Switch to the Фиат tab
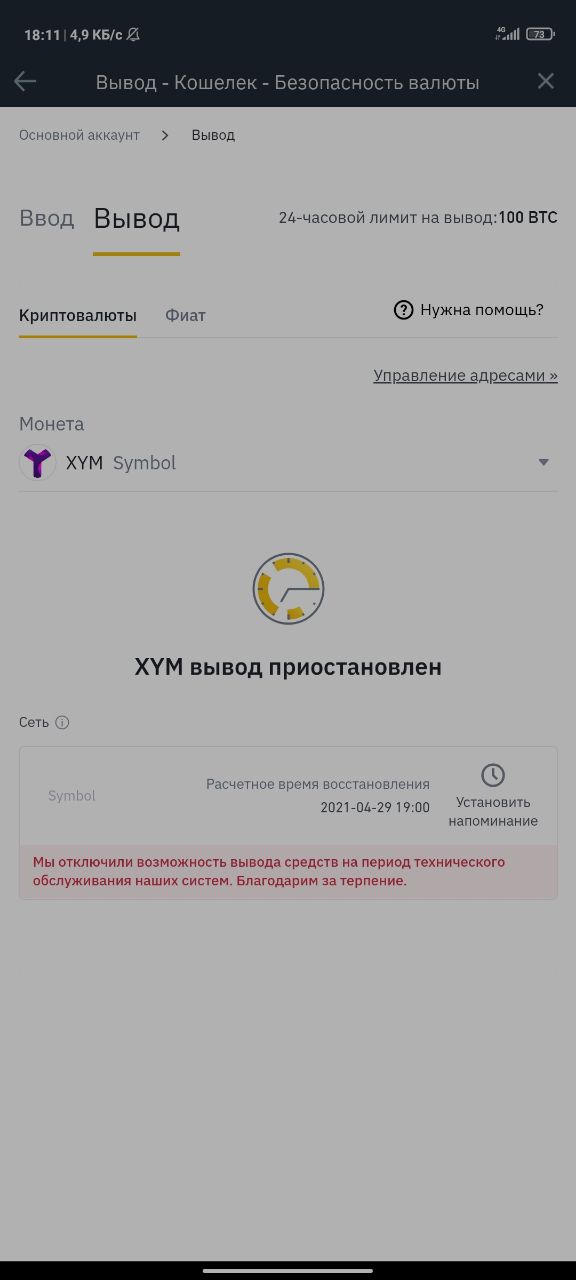Image resolution: width=576 pixels, height=1280 pixels. (185, 315)
